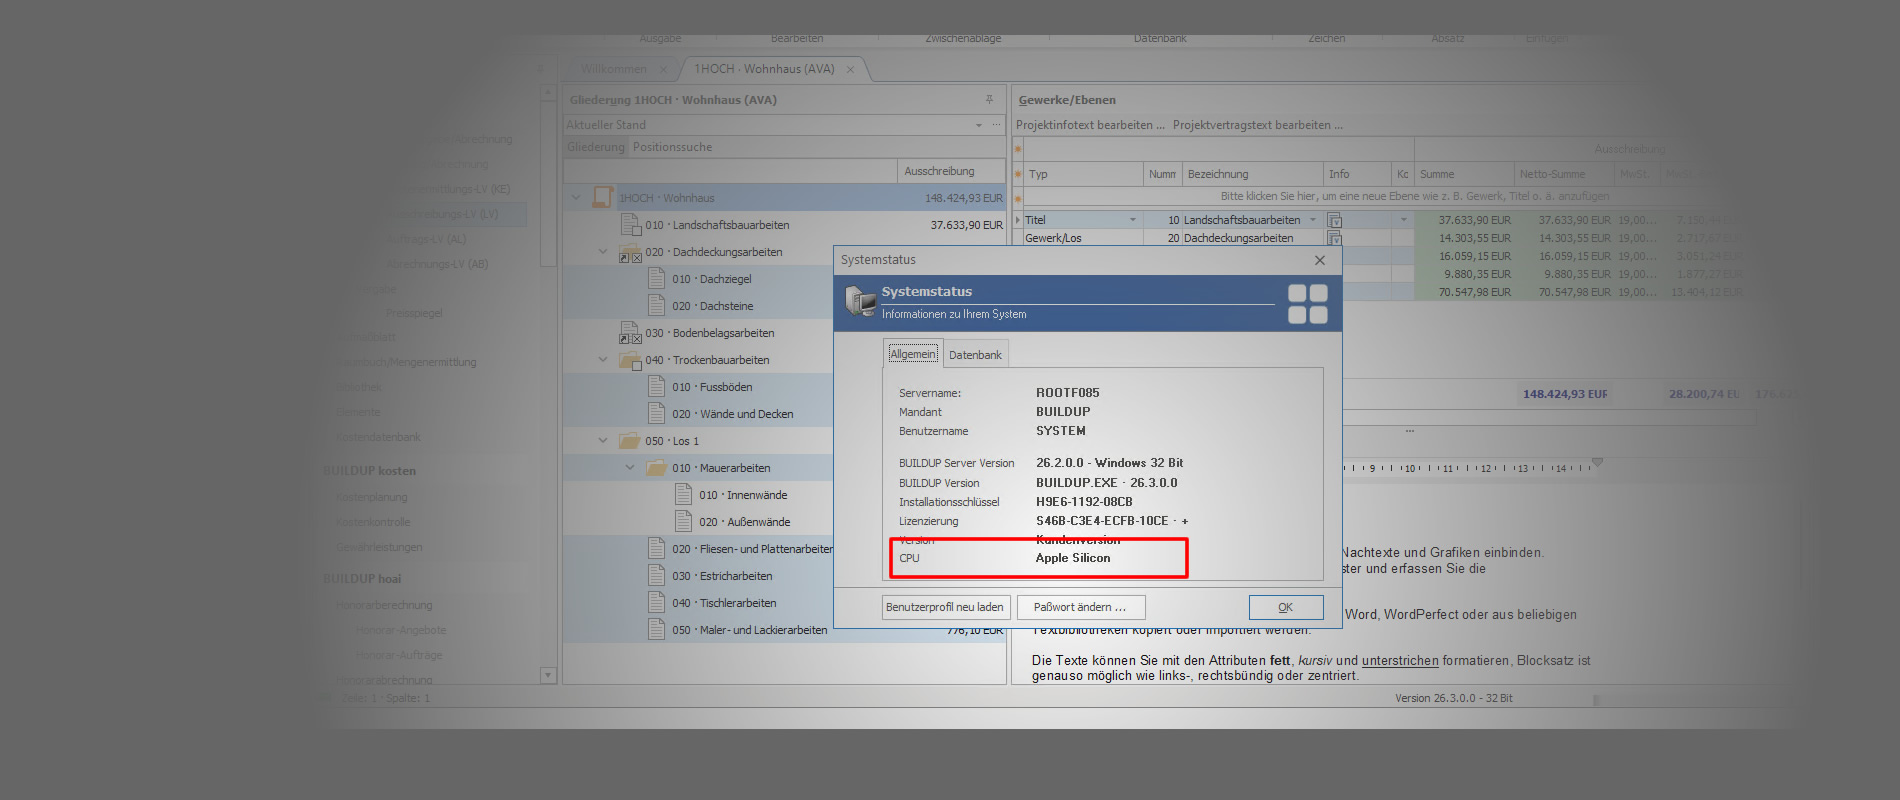The image size is (1900, 800).
Task: Click the document icon beside 010 Dachziegel
Action: (657, 278)
